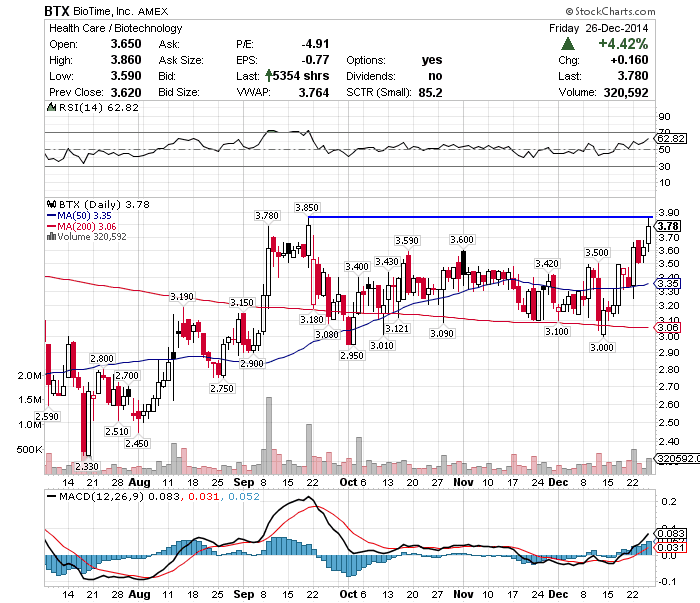The image size is (700, 603).
Task: Click the High value 3.860
Action: point(126,60)
